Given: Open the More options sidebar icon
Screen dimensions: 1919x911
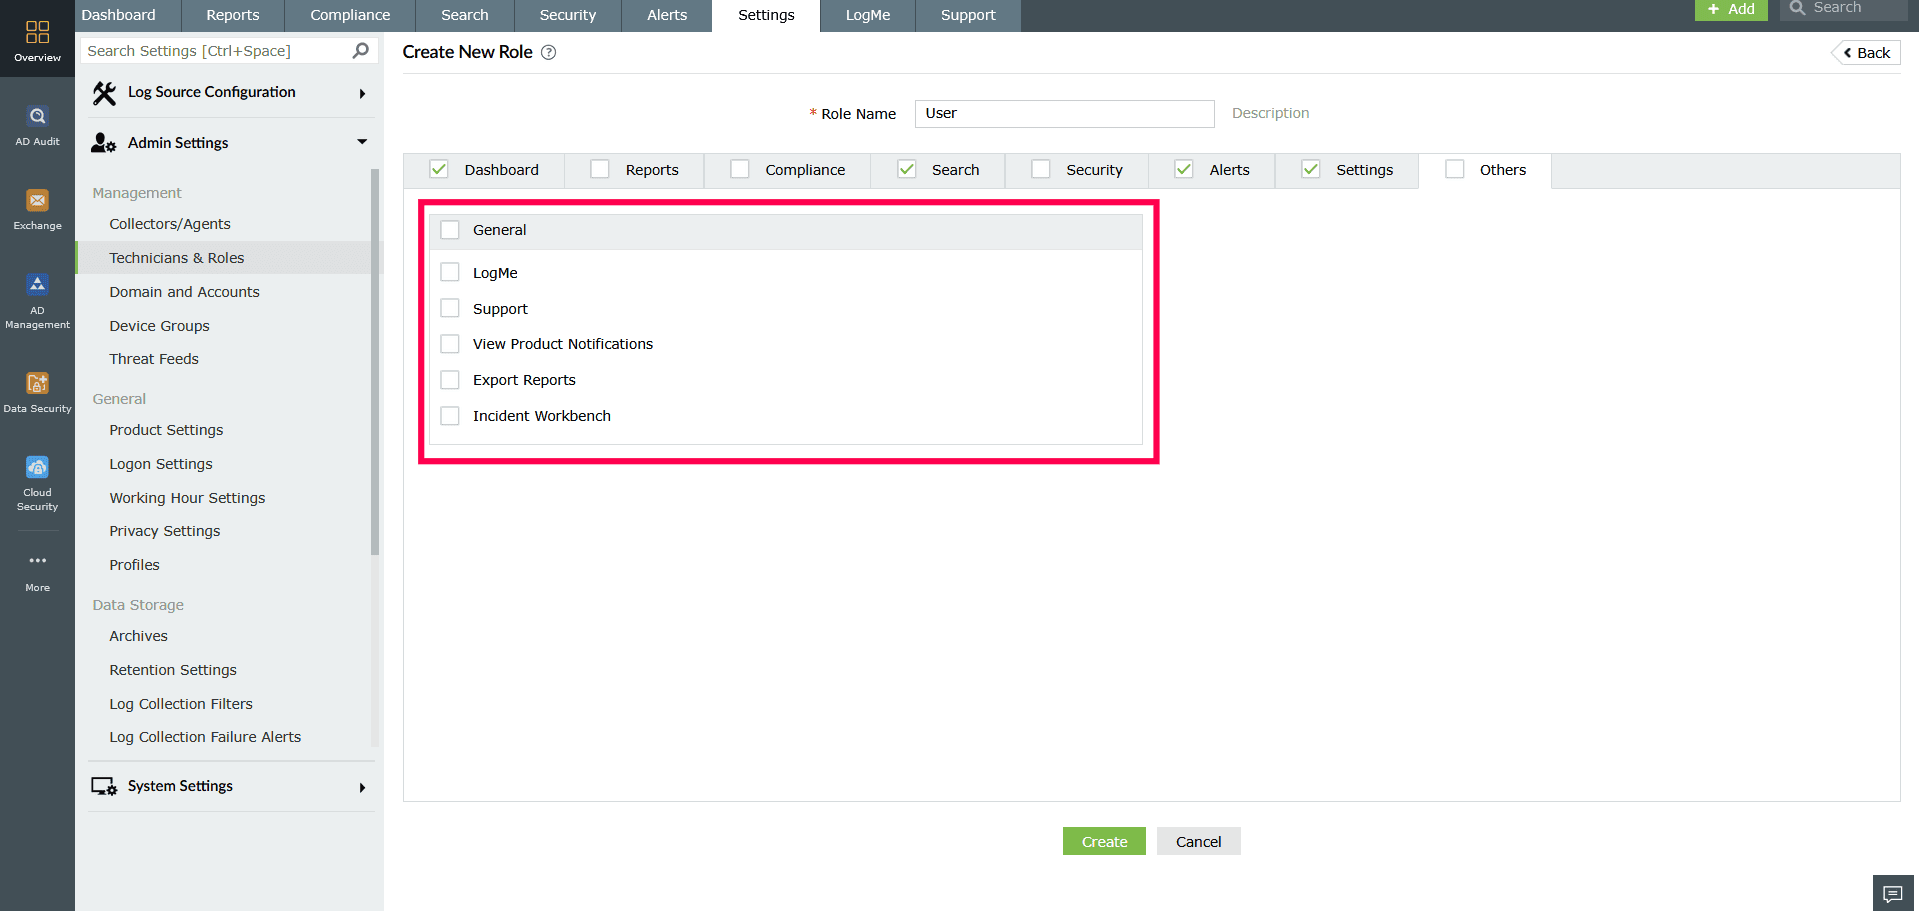Looking at the screenshot, I should 37,565.
